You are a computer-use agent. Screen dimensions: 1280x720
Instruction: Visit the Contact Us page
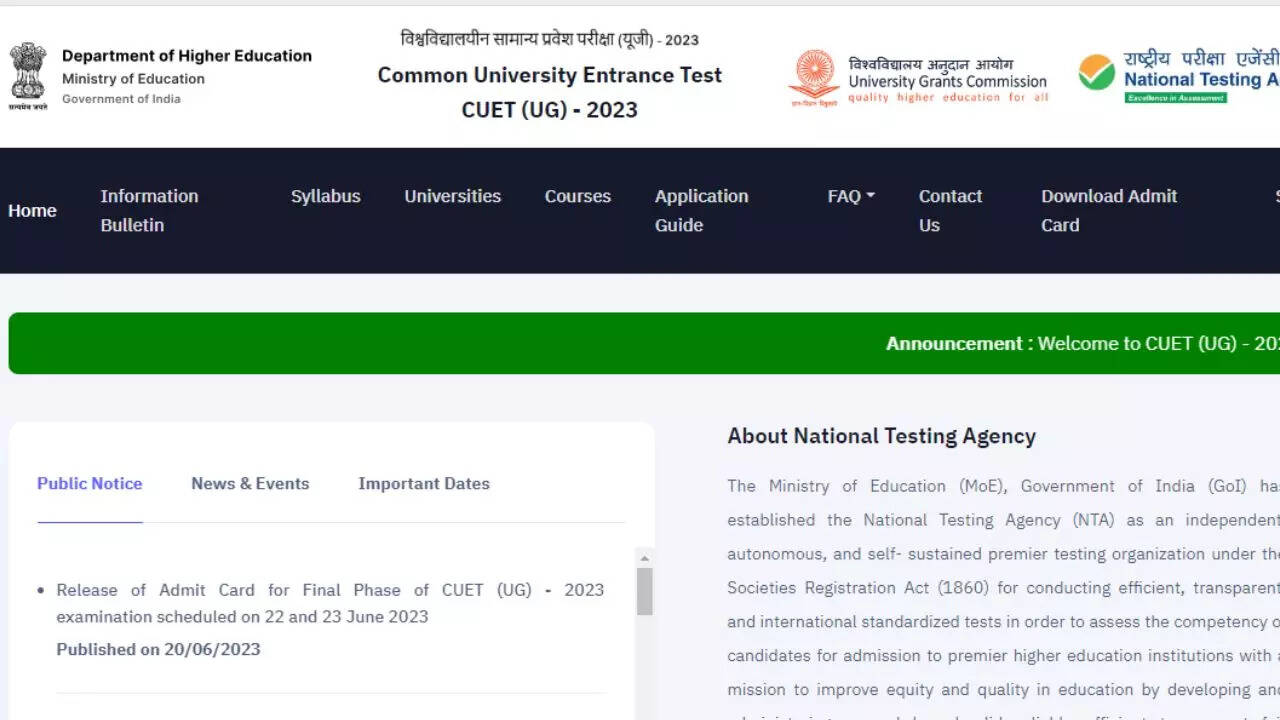point(950,210)
